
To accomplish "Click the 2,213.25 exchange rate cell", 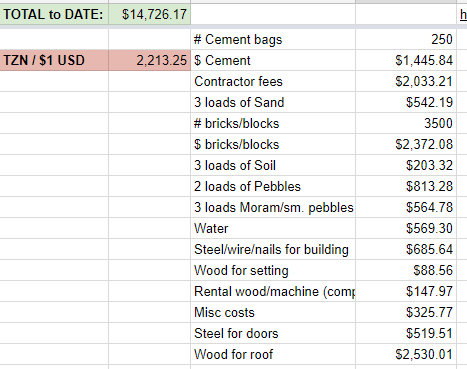I will (x=150, y=60).
